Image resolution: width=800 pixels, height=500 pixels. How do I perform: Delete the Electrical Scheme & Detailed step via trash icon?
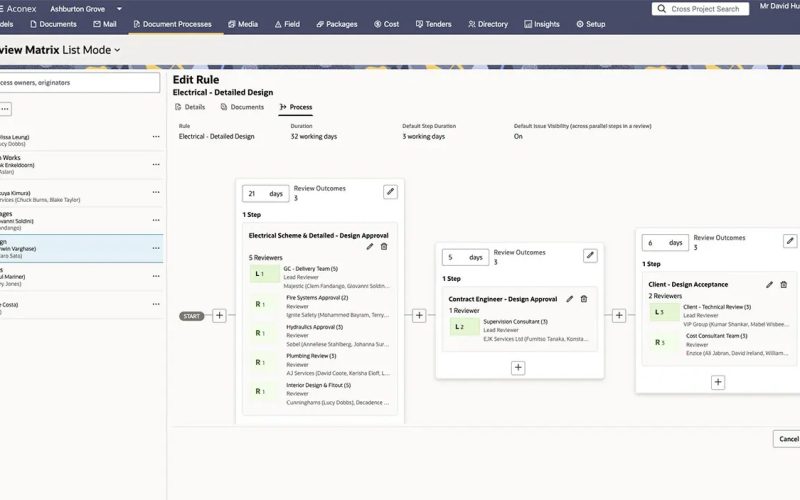384,246
